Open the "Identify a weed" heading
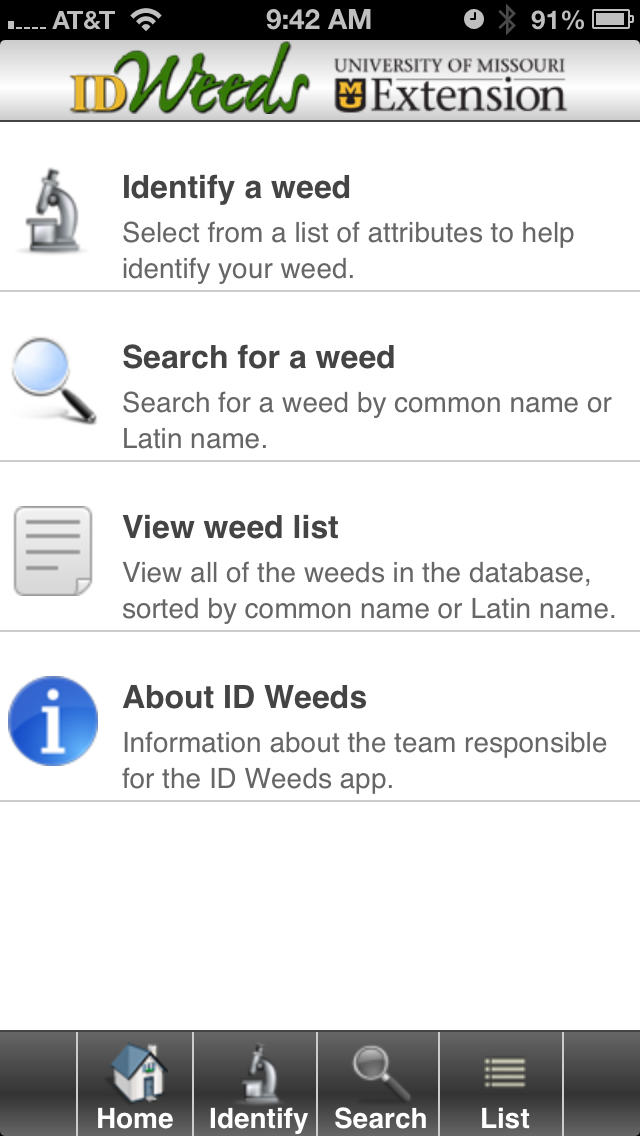640x1136 pixels. click(236, 187)
